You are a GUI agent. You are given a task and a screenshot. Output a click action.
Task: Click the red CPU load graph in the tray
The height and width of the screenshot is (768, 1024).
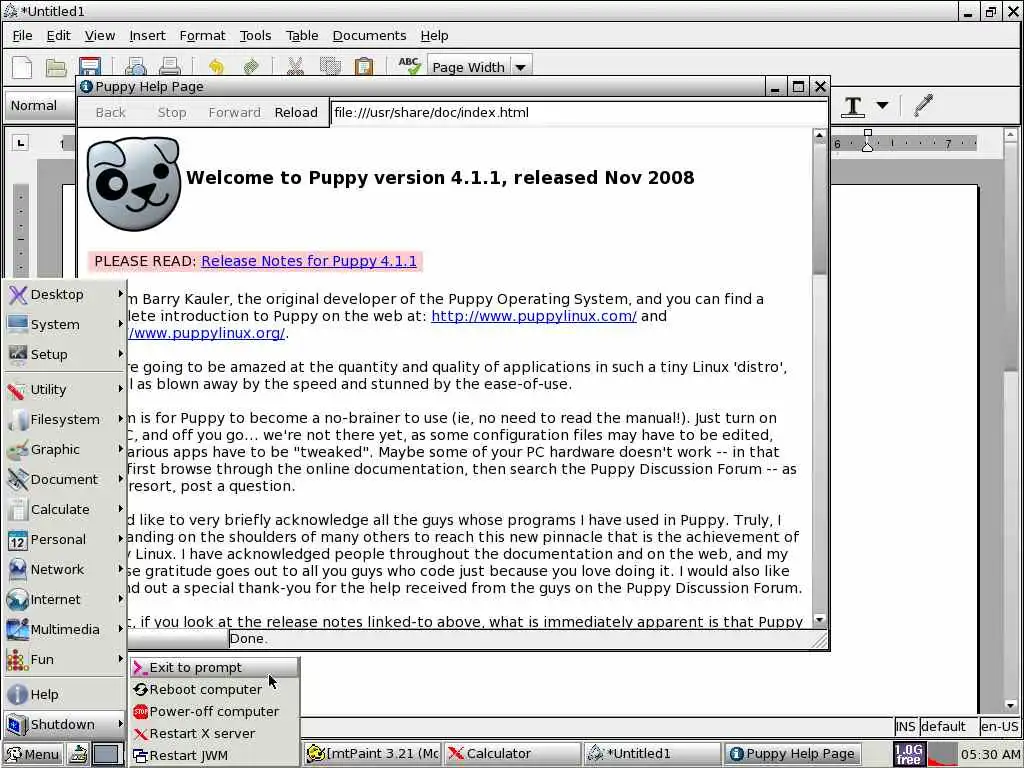point(942,754)
